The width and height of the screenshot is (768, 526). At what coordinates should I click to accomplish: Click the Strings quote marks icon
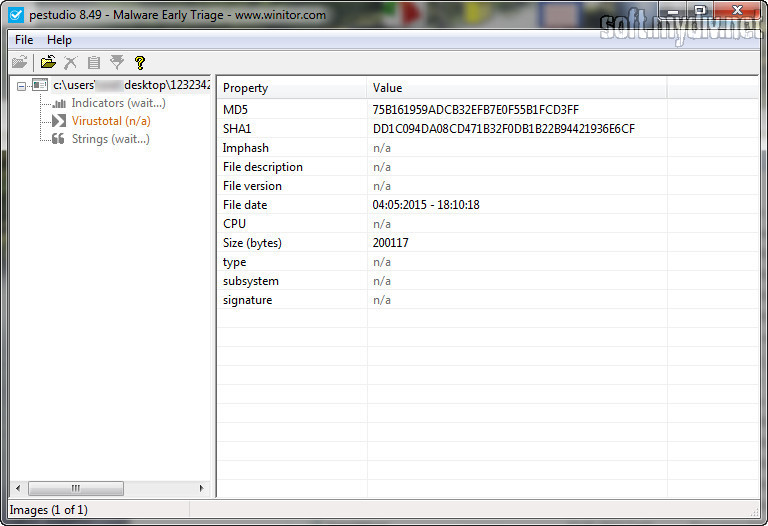(58, 139)
